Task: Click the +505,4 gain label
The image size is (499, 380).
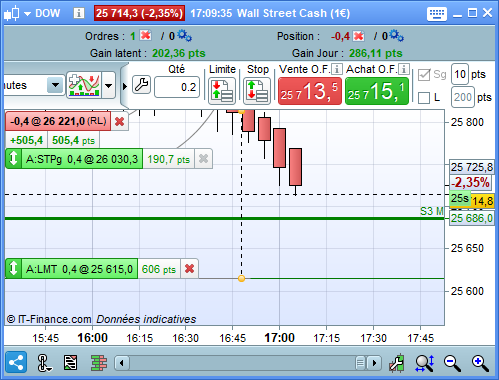Action: 27,140
